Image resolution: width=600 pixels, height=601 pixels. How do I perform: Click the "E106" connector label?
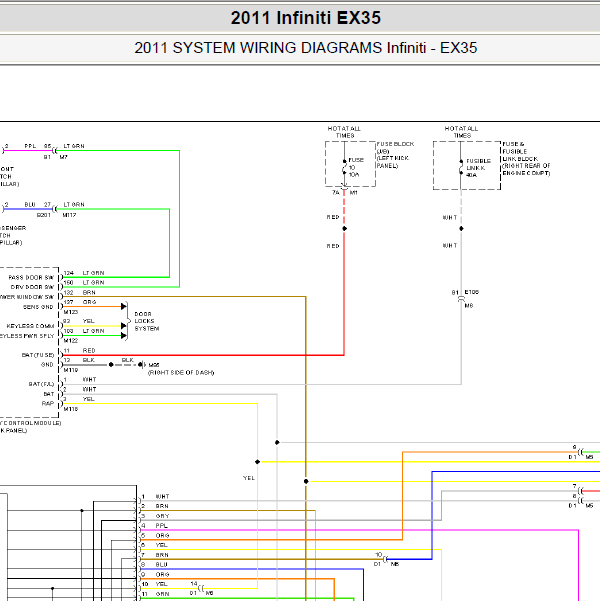[472, 292]
